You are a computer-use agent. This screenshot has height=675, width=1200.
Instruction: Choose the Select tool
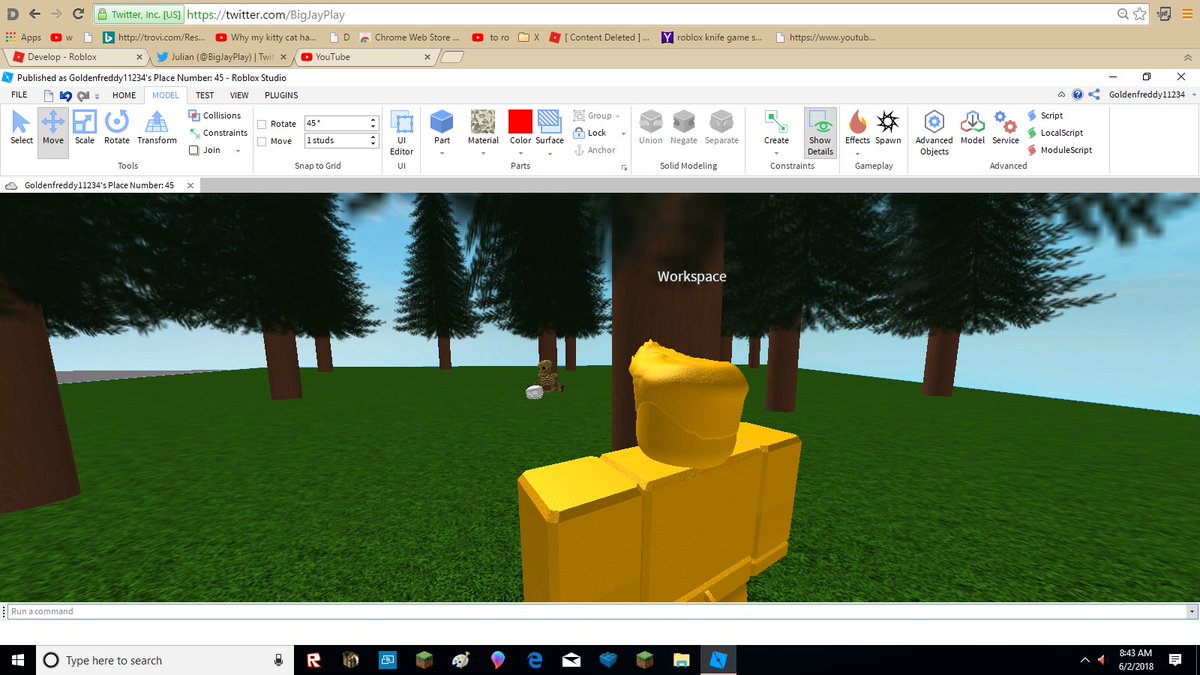(x=21, y=128)
